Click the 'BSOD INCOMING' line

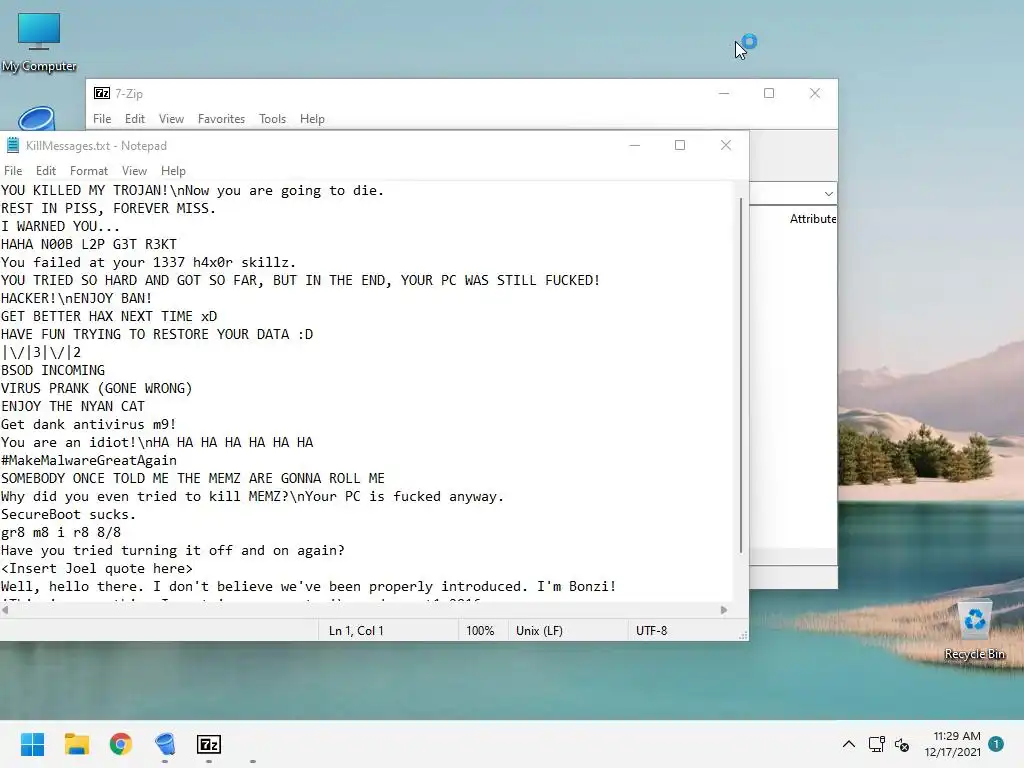coord(53,370)
